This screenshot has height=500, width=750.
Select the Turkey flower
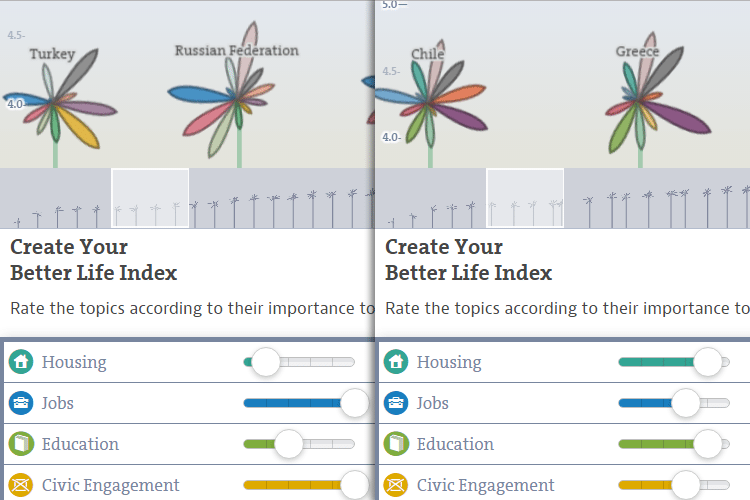click(x=55, y=101)
